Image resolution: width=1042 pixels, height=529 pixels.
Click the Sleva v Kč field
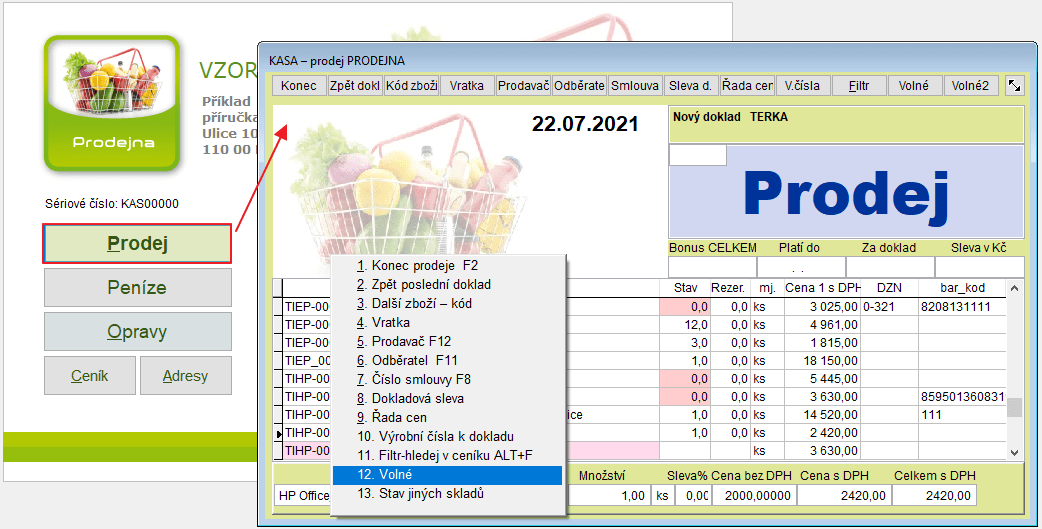(979, 266)
